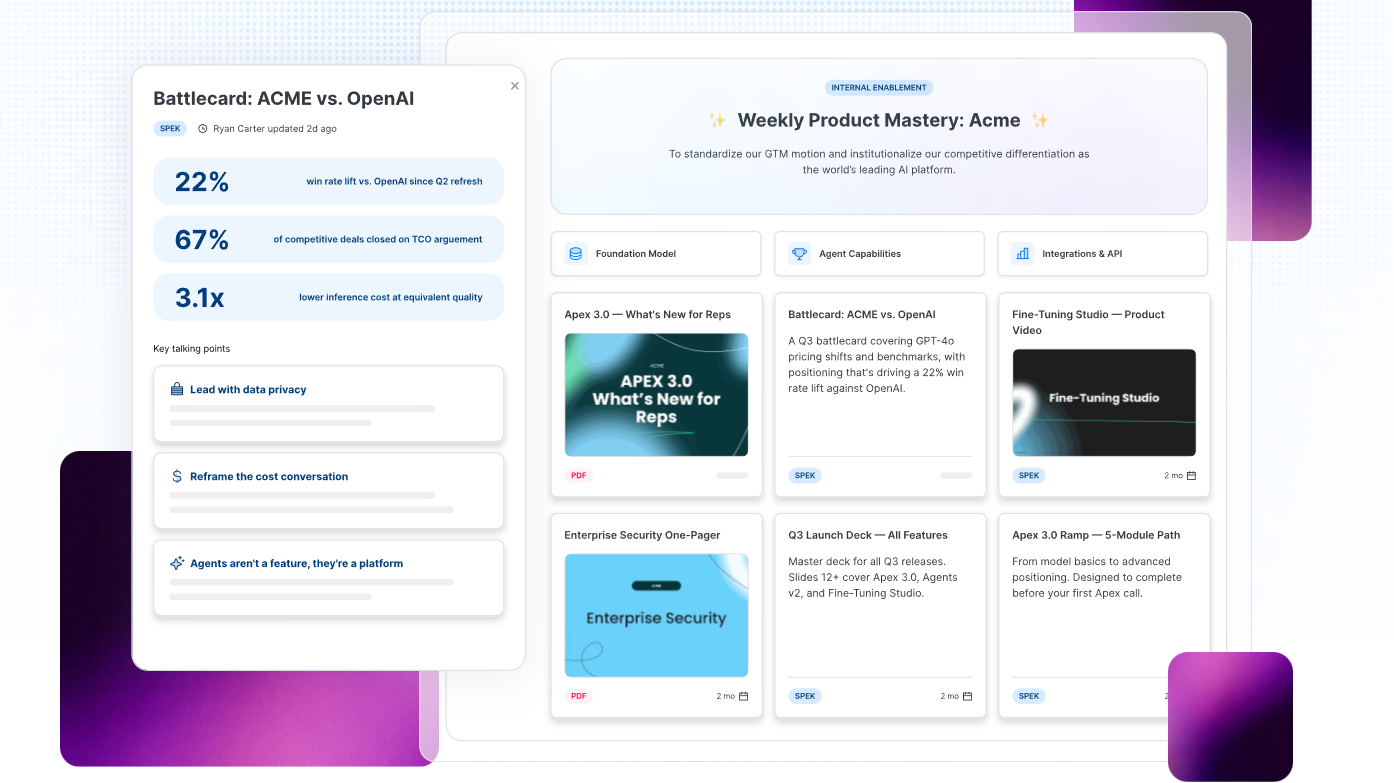Open Enterprise Security One-Pager card title
The image size is (1394, 783).
click(642, 535)
